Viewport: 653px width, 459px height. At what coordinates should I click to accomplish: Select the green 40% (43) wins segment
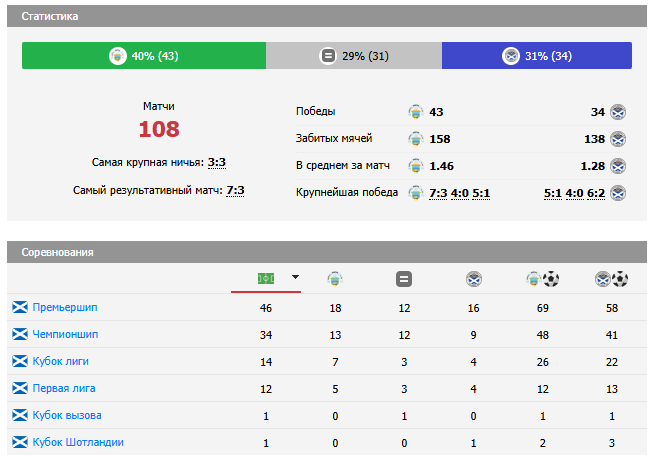144,56
